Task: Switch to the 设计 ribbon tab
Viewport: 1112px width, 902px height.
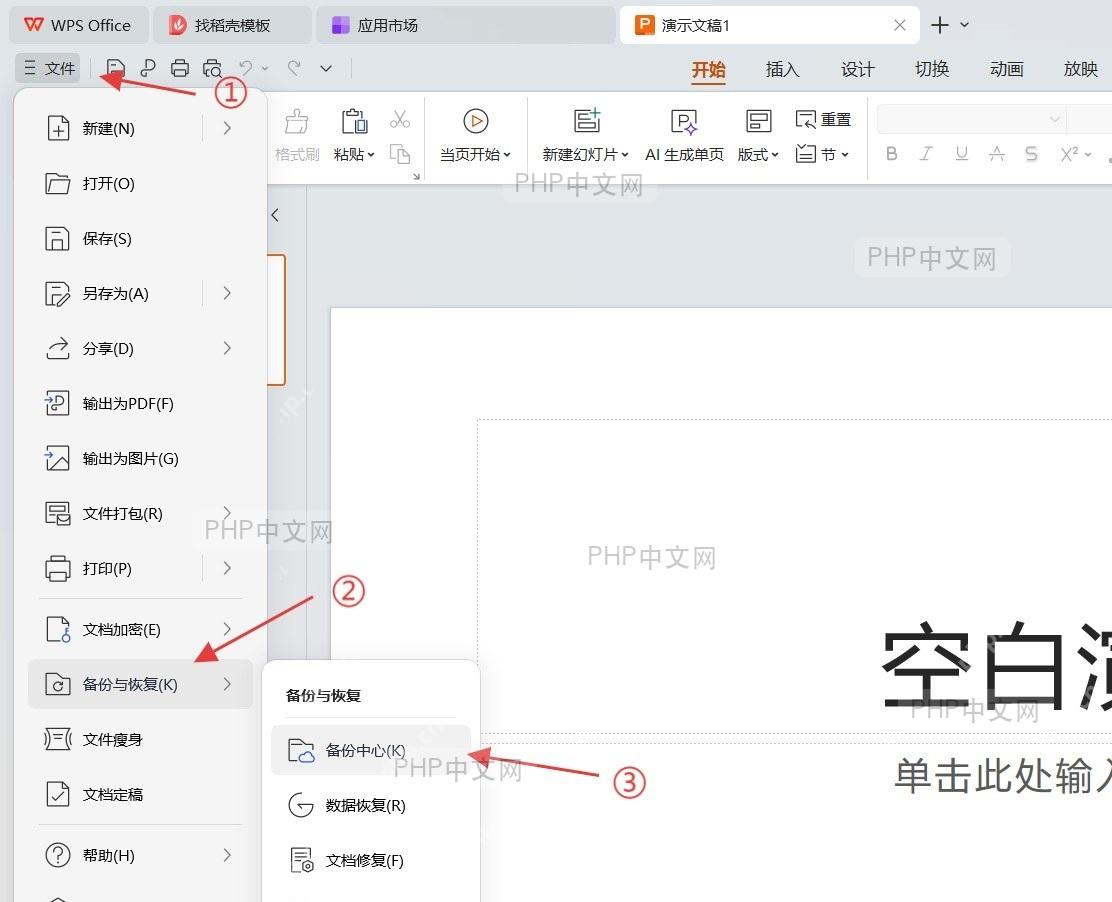Action: tap(857, 69)
